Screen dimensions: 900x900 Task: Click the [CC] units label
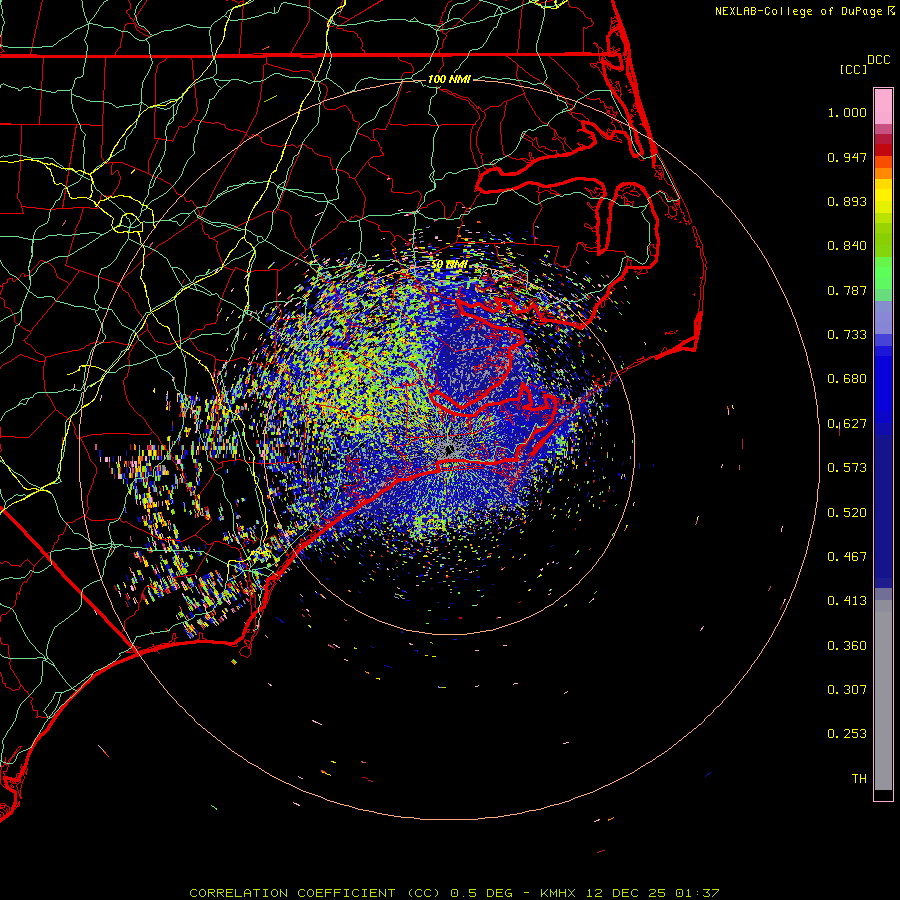tap(854, 69)
